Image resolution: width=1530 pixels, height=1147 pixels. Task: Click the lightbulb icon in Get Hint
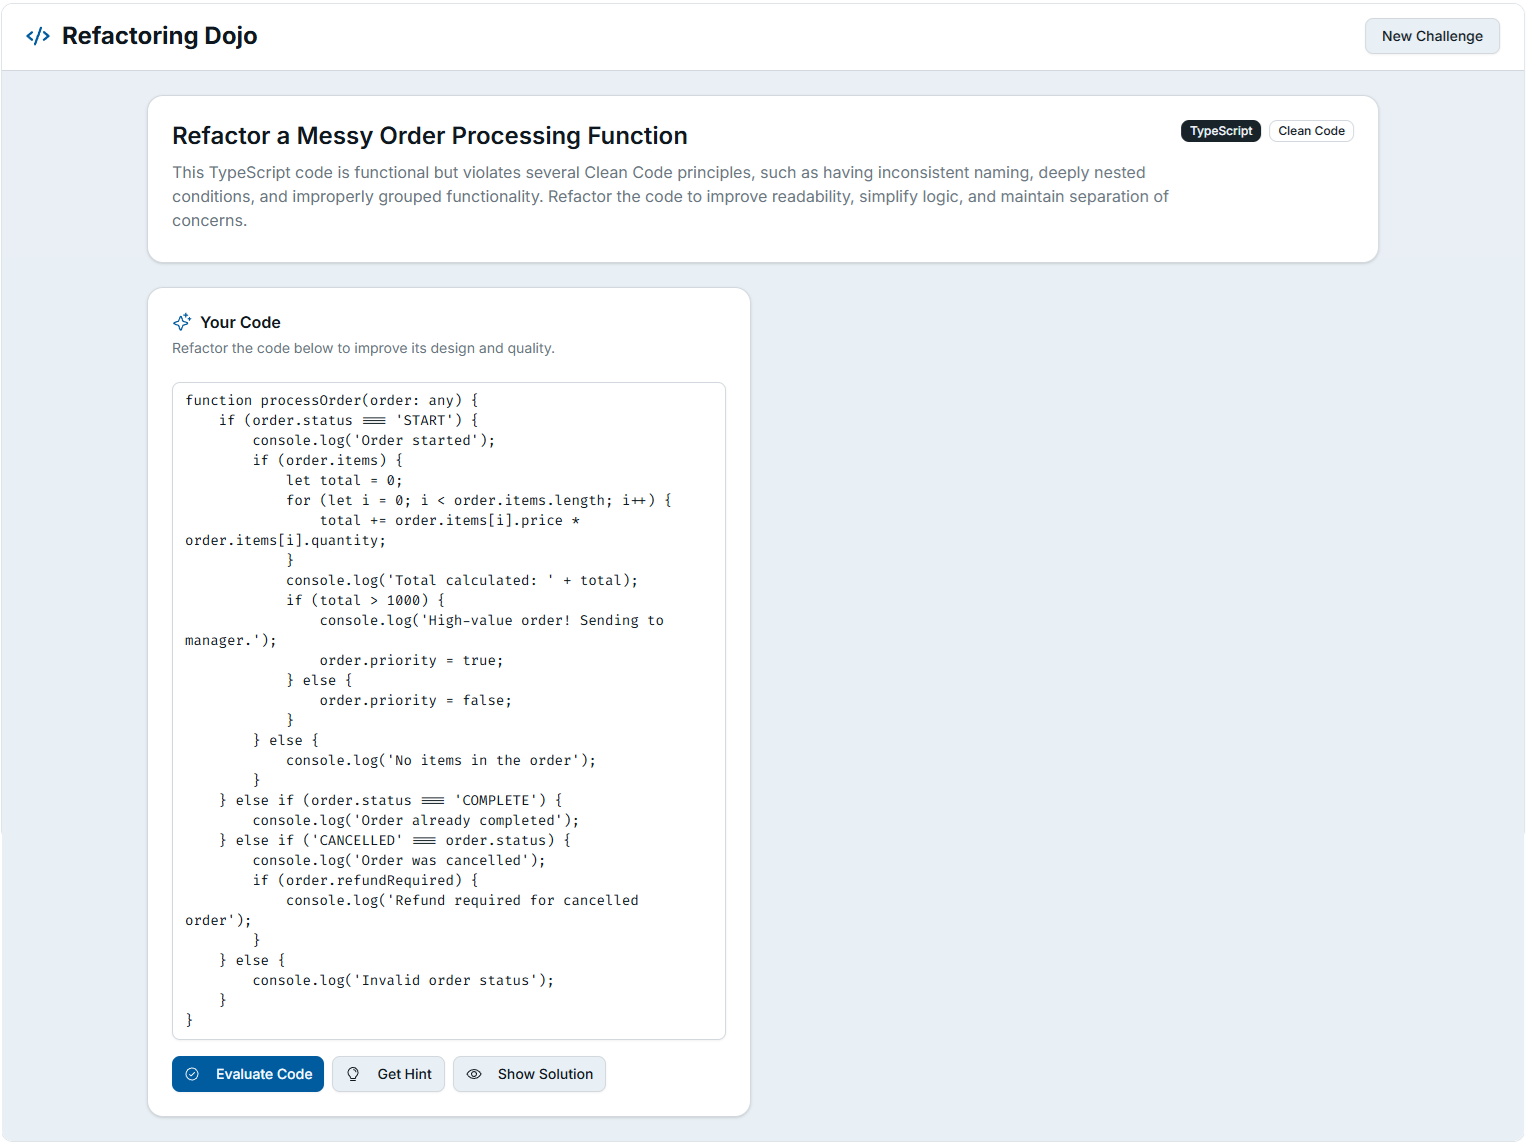[x=353, y=1074]
